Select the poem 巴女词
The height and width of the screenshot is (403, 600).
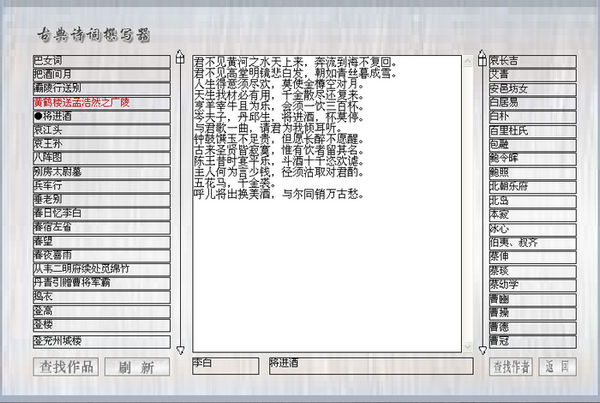coord(102,61)
